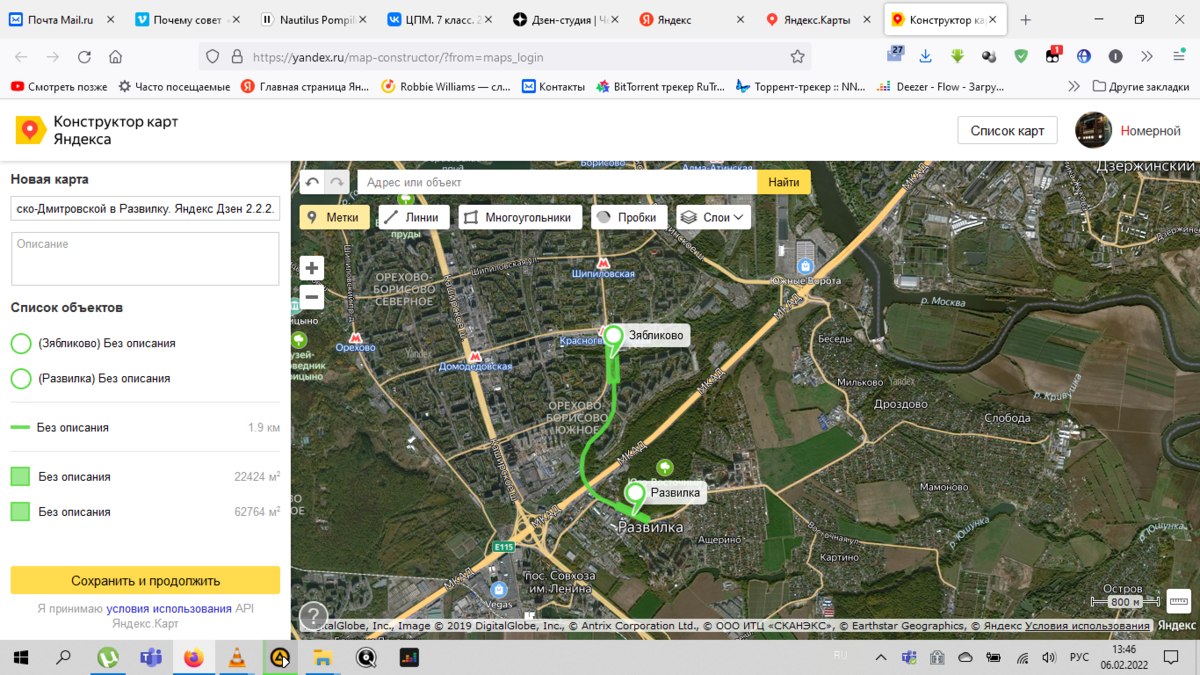Open the mail extension with 27 badge
The image size is (1200, 675).
click(895, 55)
